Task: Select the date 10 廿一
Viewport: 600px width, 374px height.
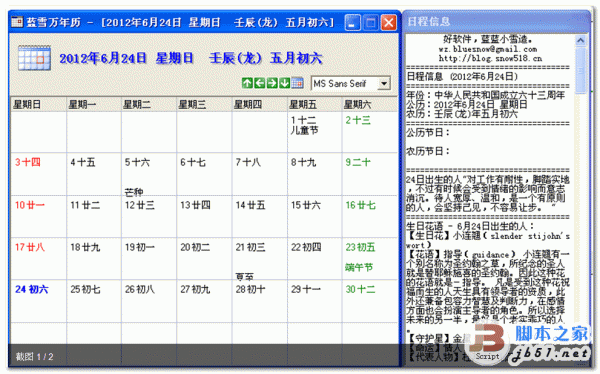Action: click(x=38, y=217)
